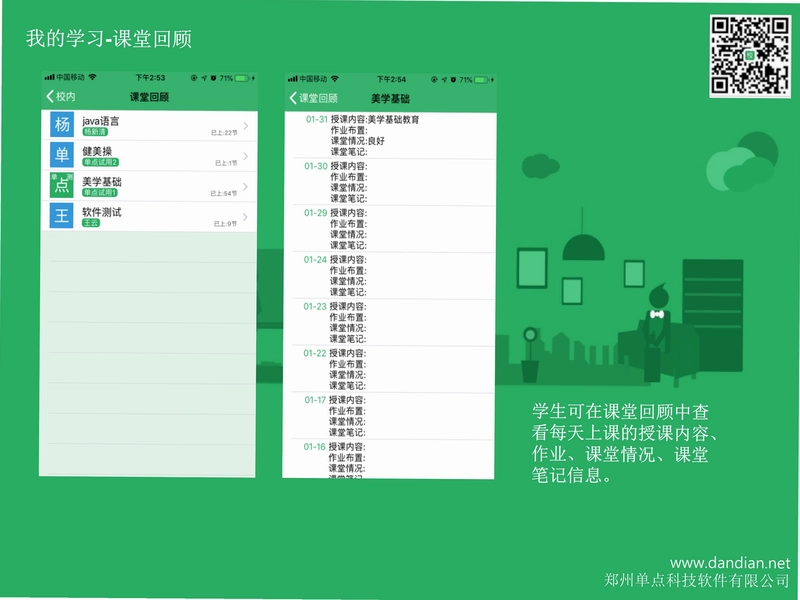Tap the 中国移动 carrier label beside 下午2:53
Viewport: 800px width, 600px height.
(70, 77)
